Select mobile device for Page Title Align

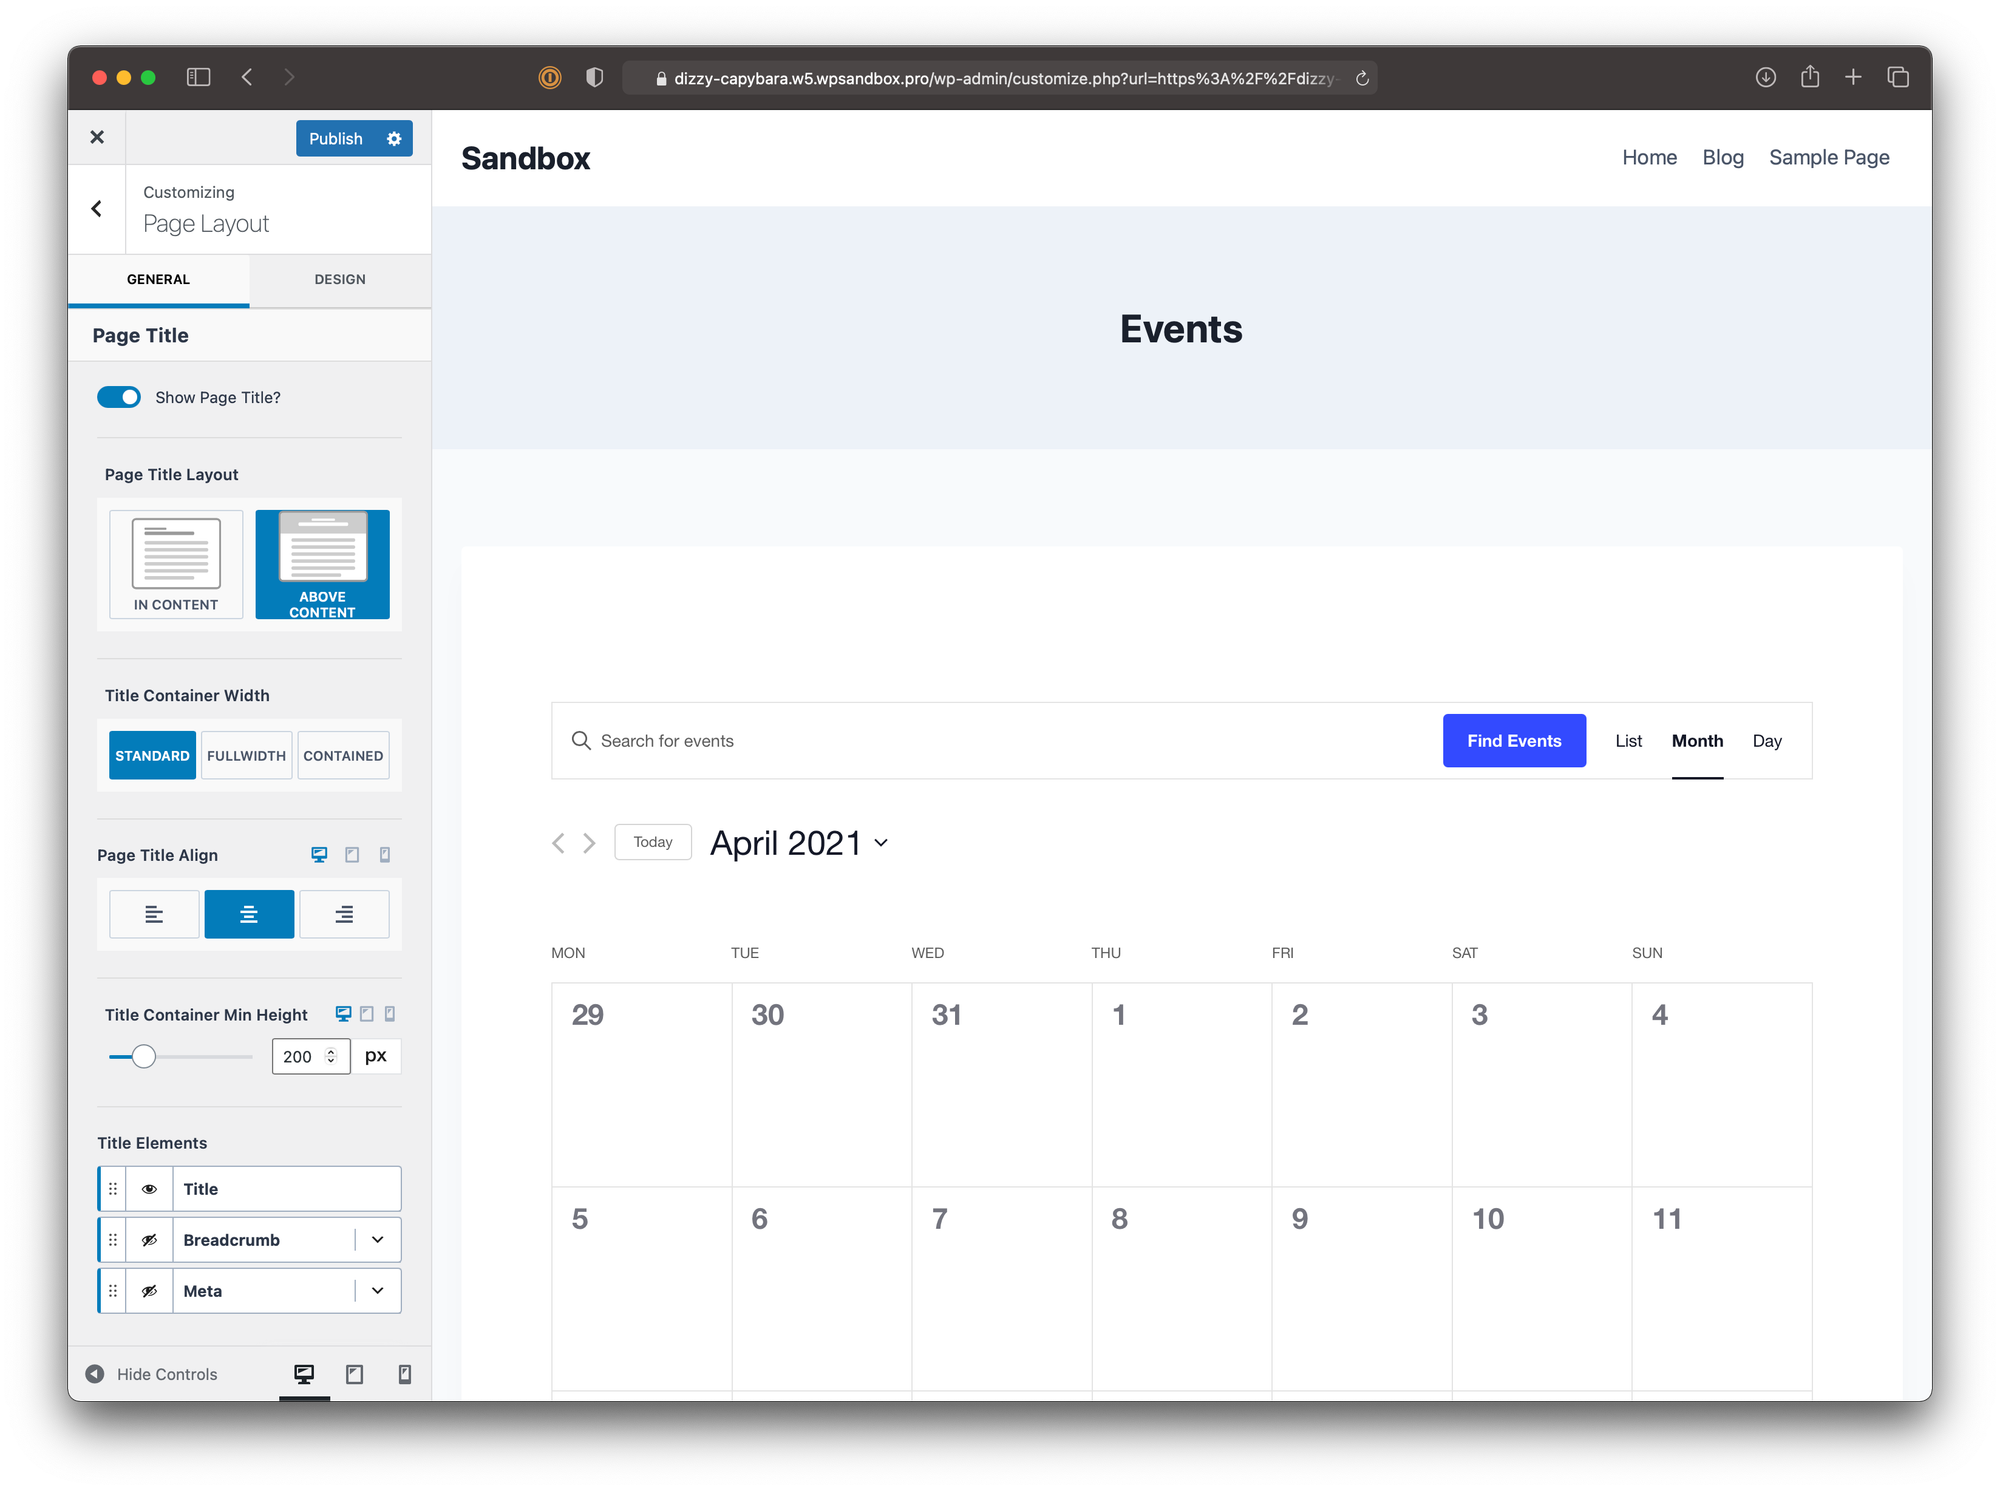[385, 855]
